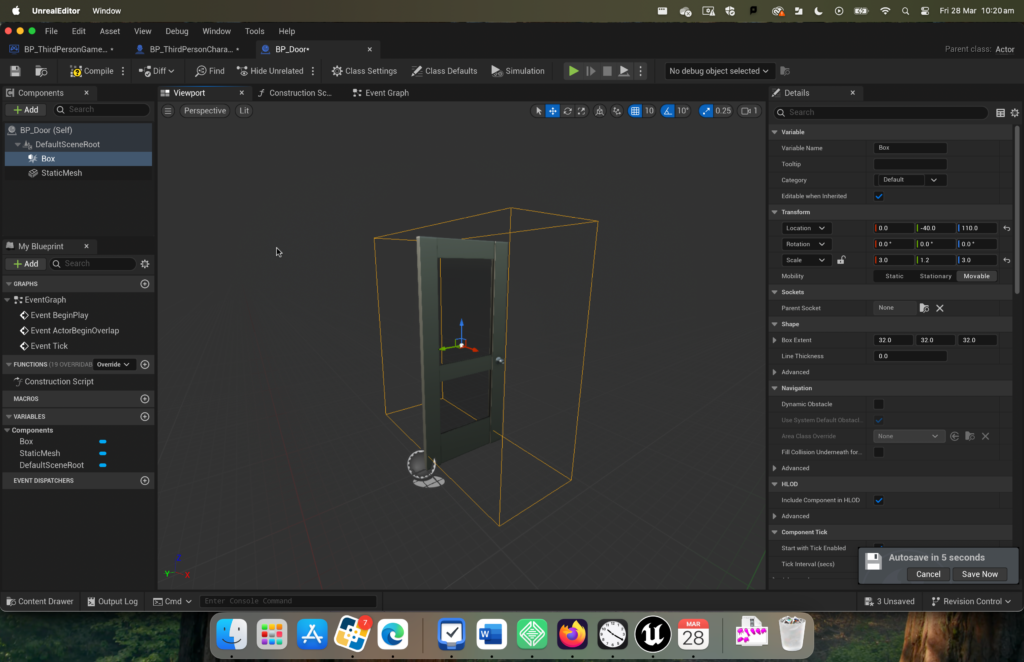Enable the Dynamic Obstacle checkbox
The image size is (1024, 662).
point(879,404)
